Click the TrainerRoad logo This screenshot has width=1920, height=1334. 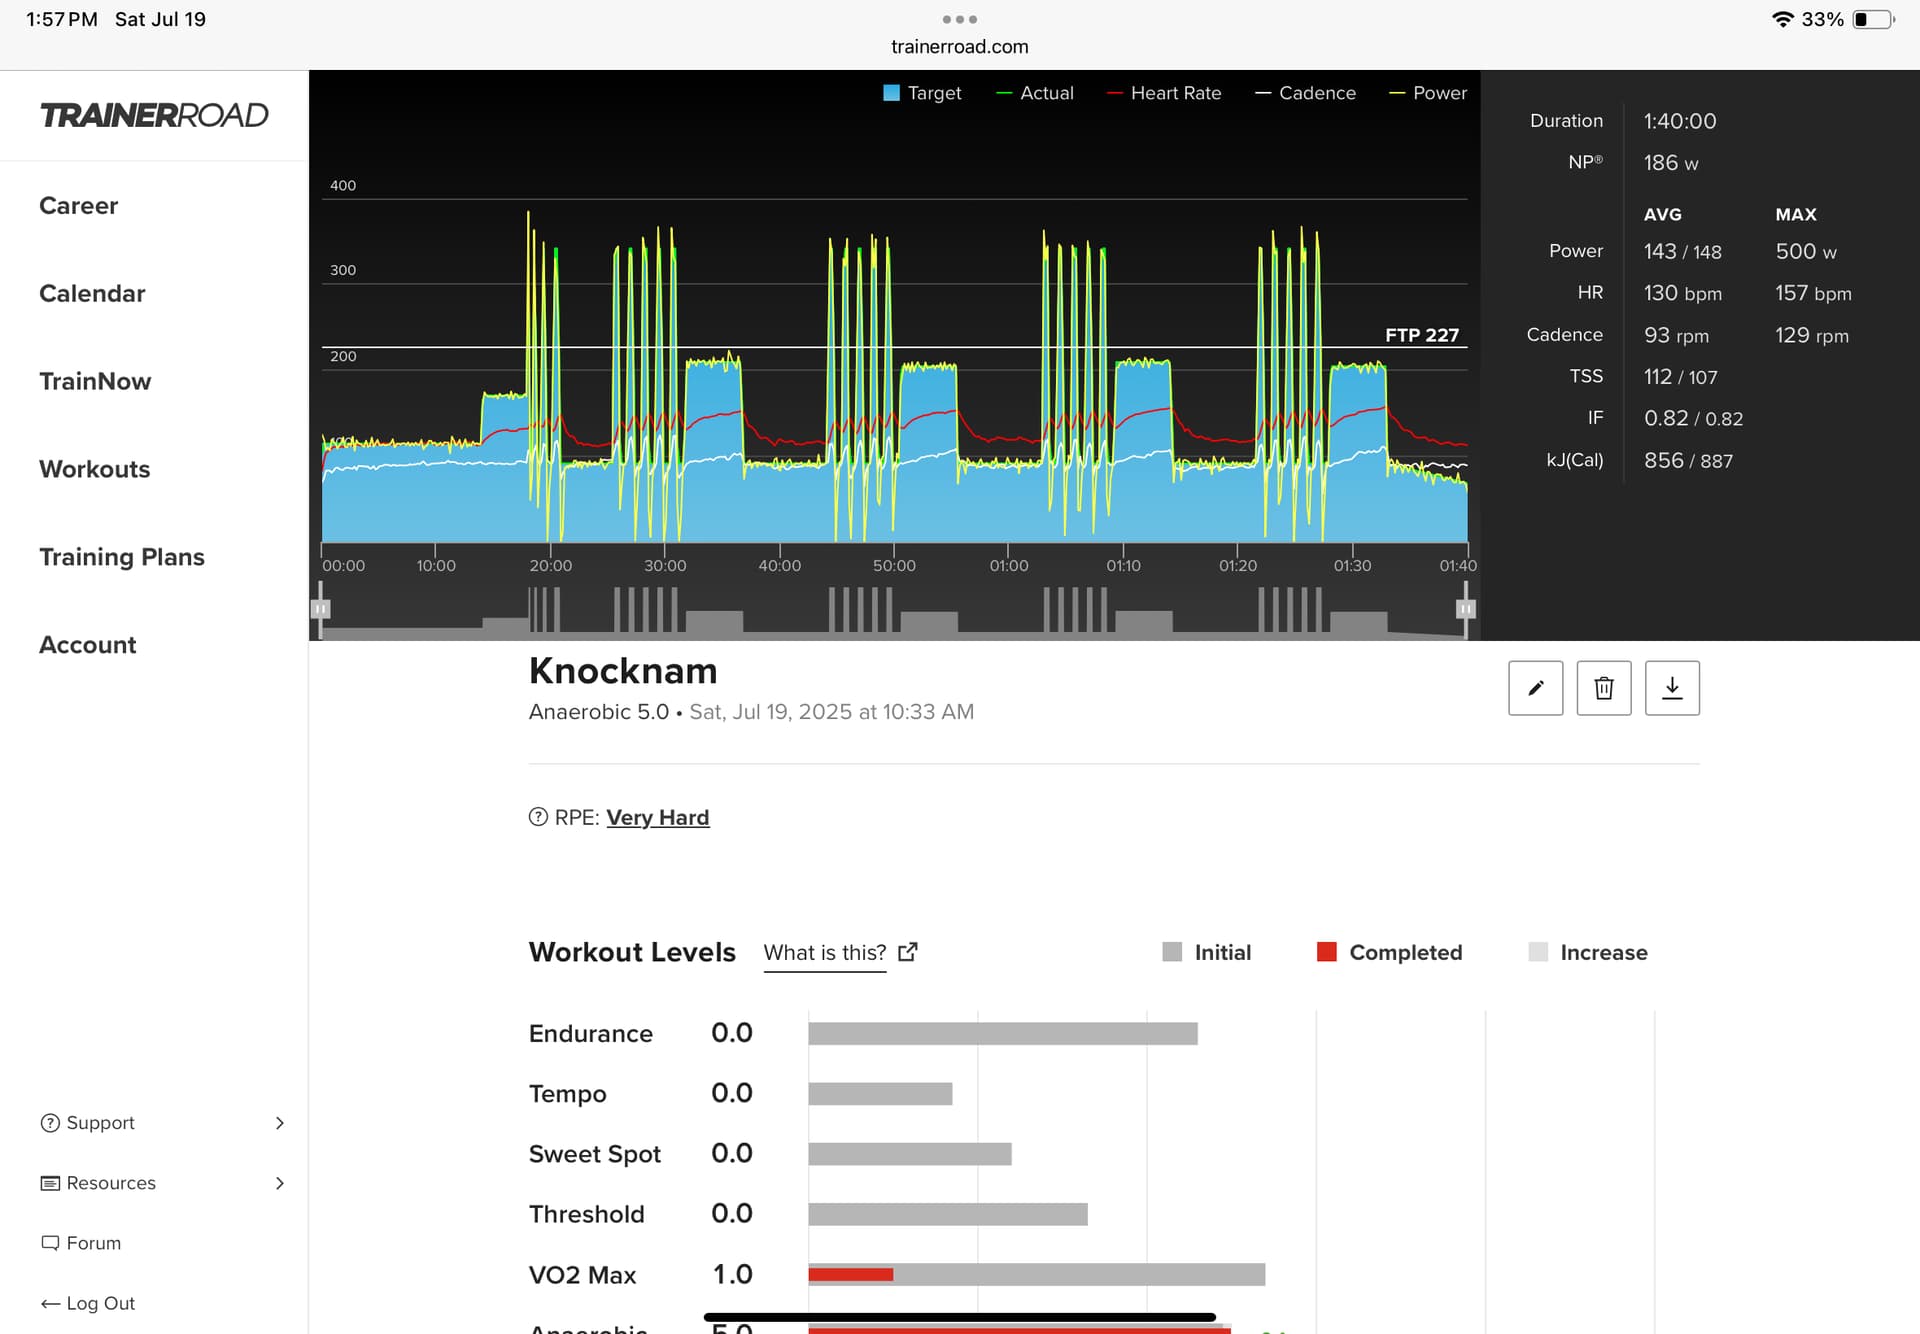[154, 115]
